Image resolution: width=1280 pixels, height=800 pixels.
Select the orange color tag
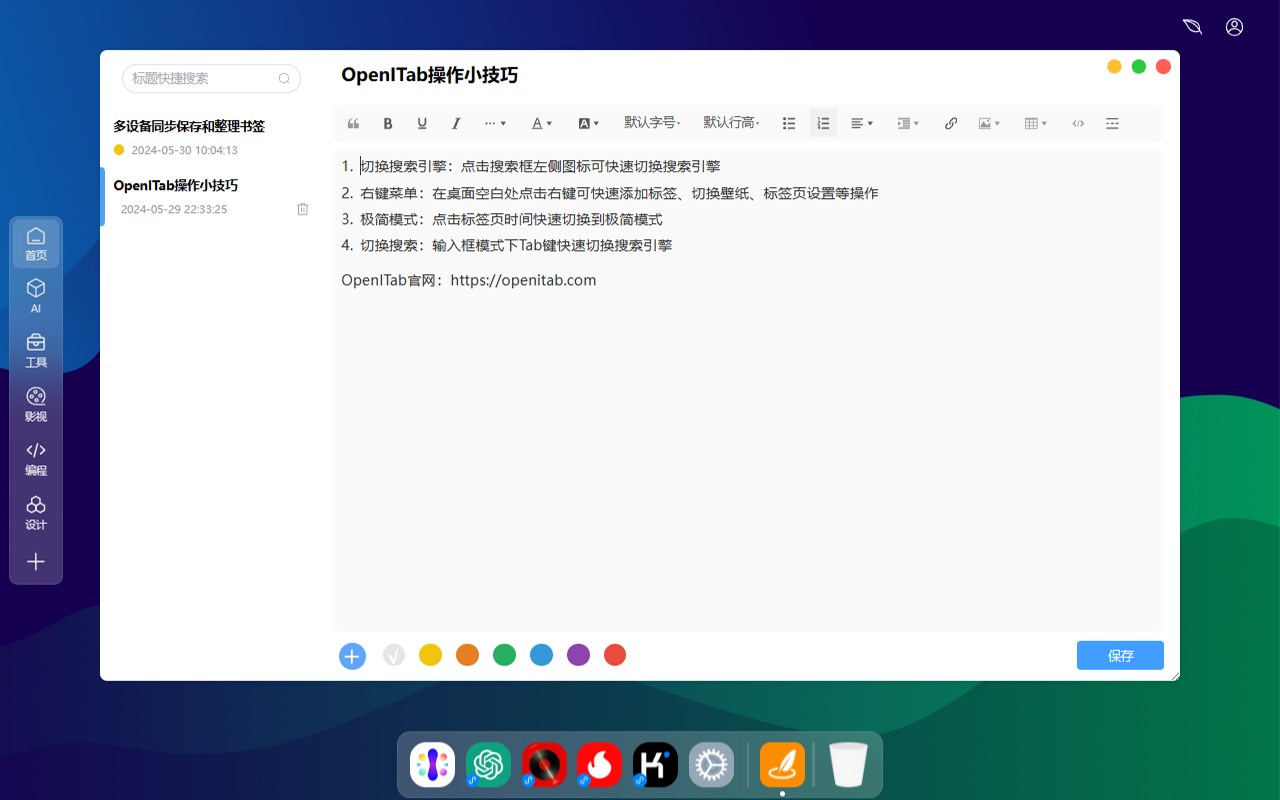[x=467, y=655]
